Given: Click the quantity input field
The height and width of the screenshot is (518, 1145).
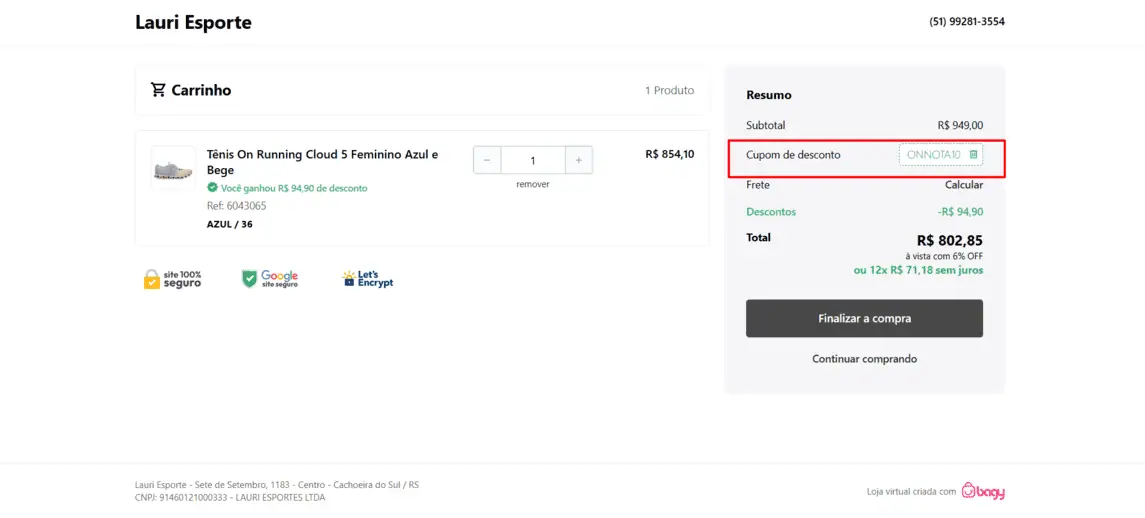Looking at the screenshot, I should click(533, 160).
